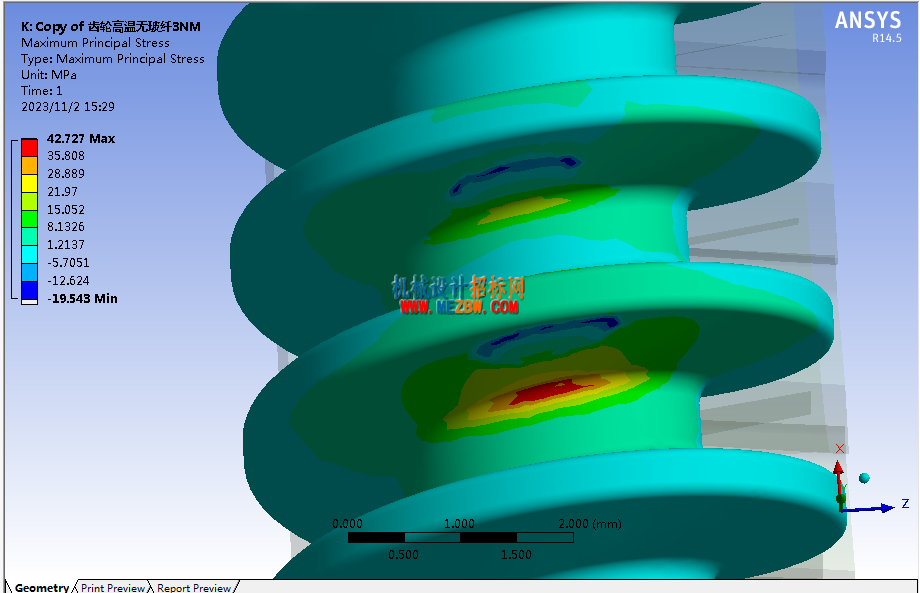The height and width of the screenshot is (593, 920).
Task: Click the 'Type: Maximum Principal Stress' line
Action: pos(113,59)
